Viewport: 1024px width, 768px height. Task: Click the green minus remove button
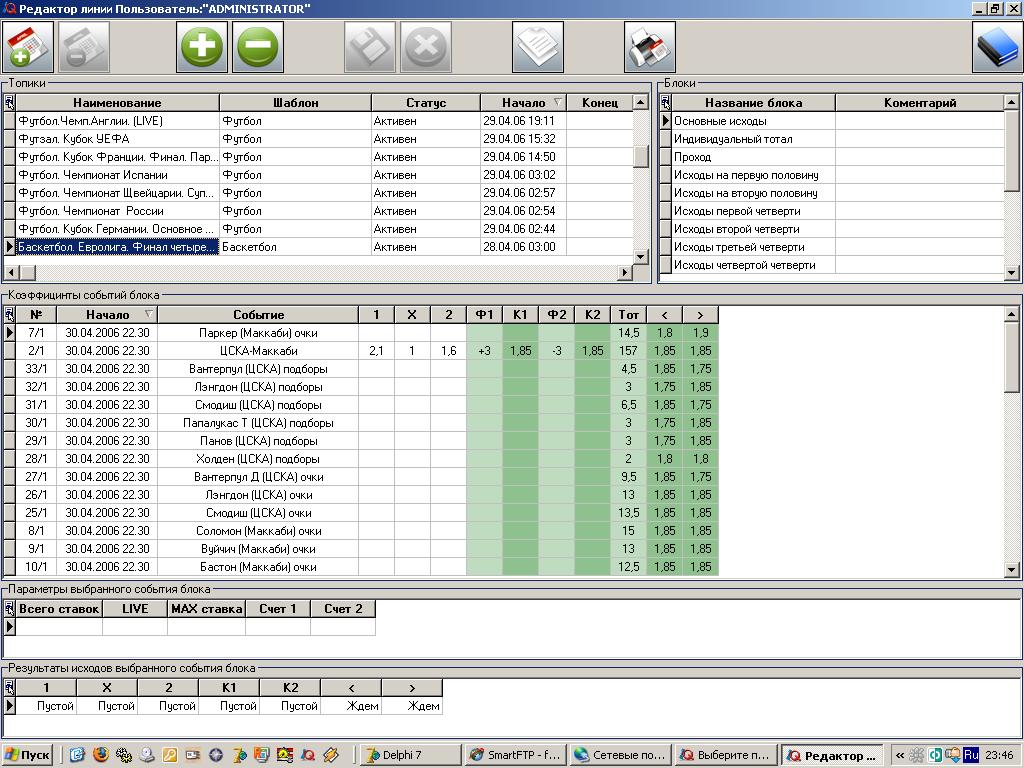258,47
